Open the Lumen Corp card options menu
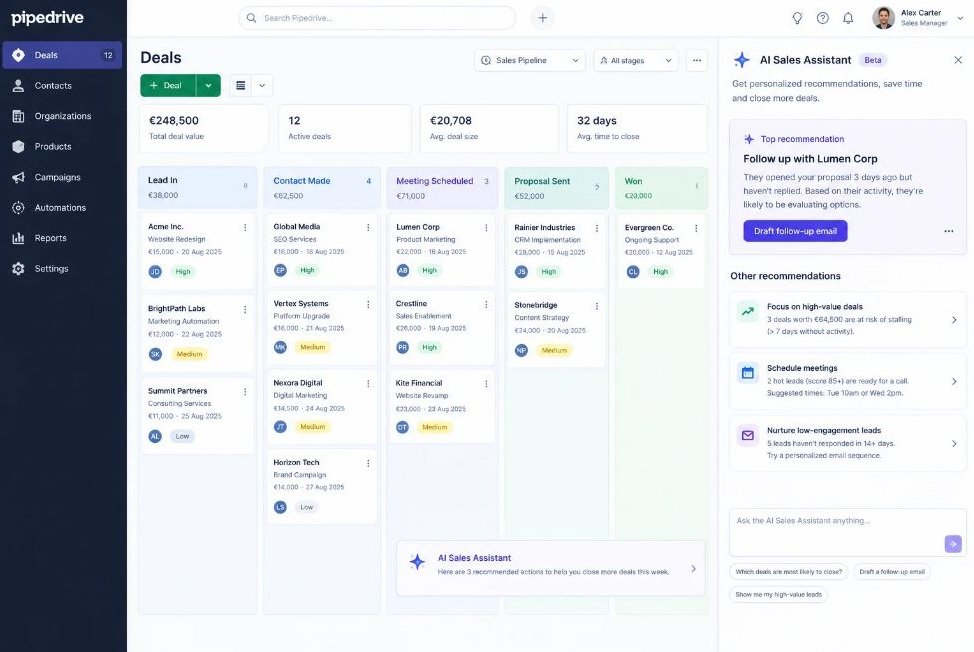 [486, 228]
